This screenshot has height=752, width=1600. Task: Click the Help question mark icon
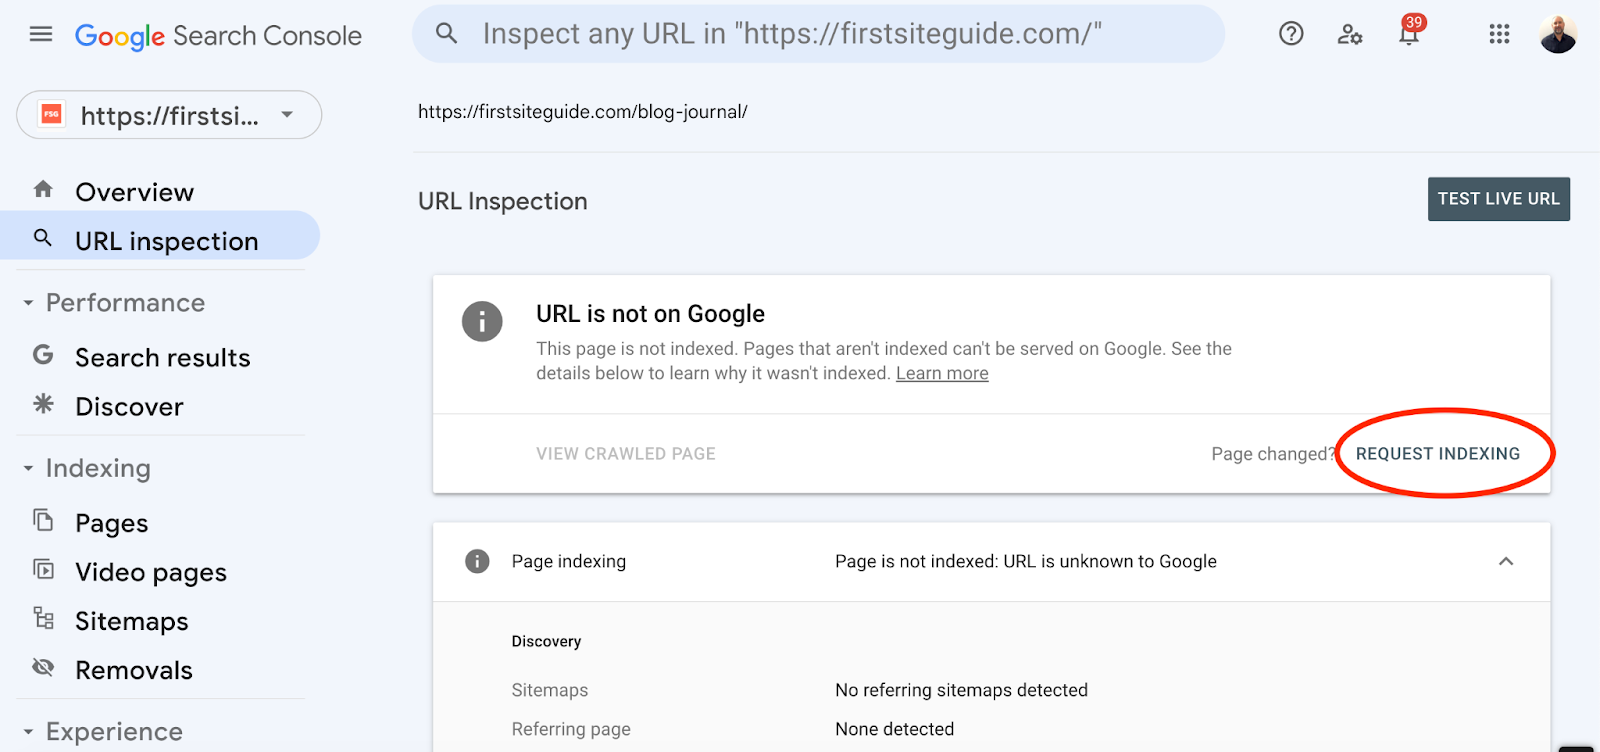click(1291, 34)
